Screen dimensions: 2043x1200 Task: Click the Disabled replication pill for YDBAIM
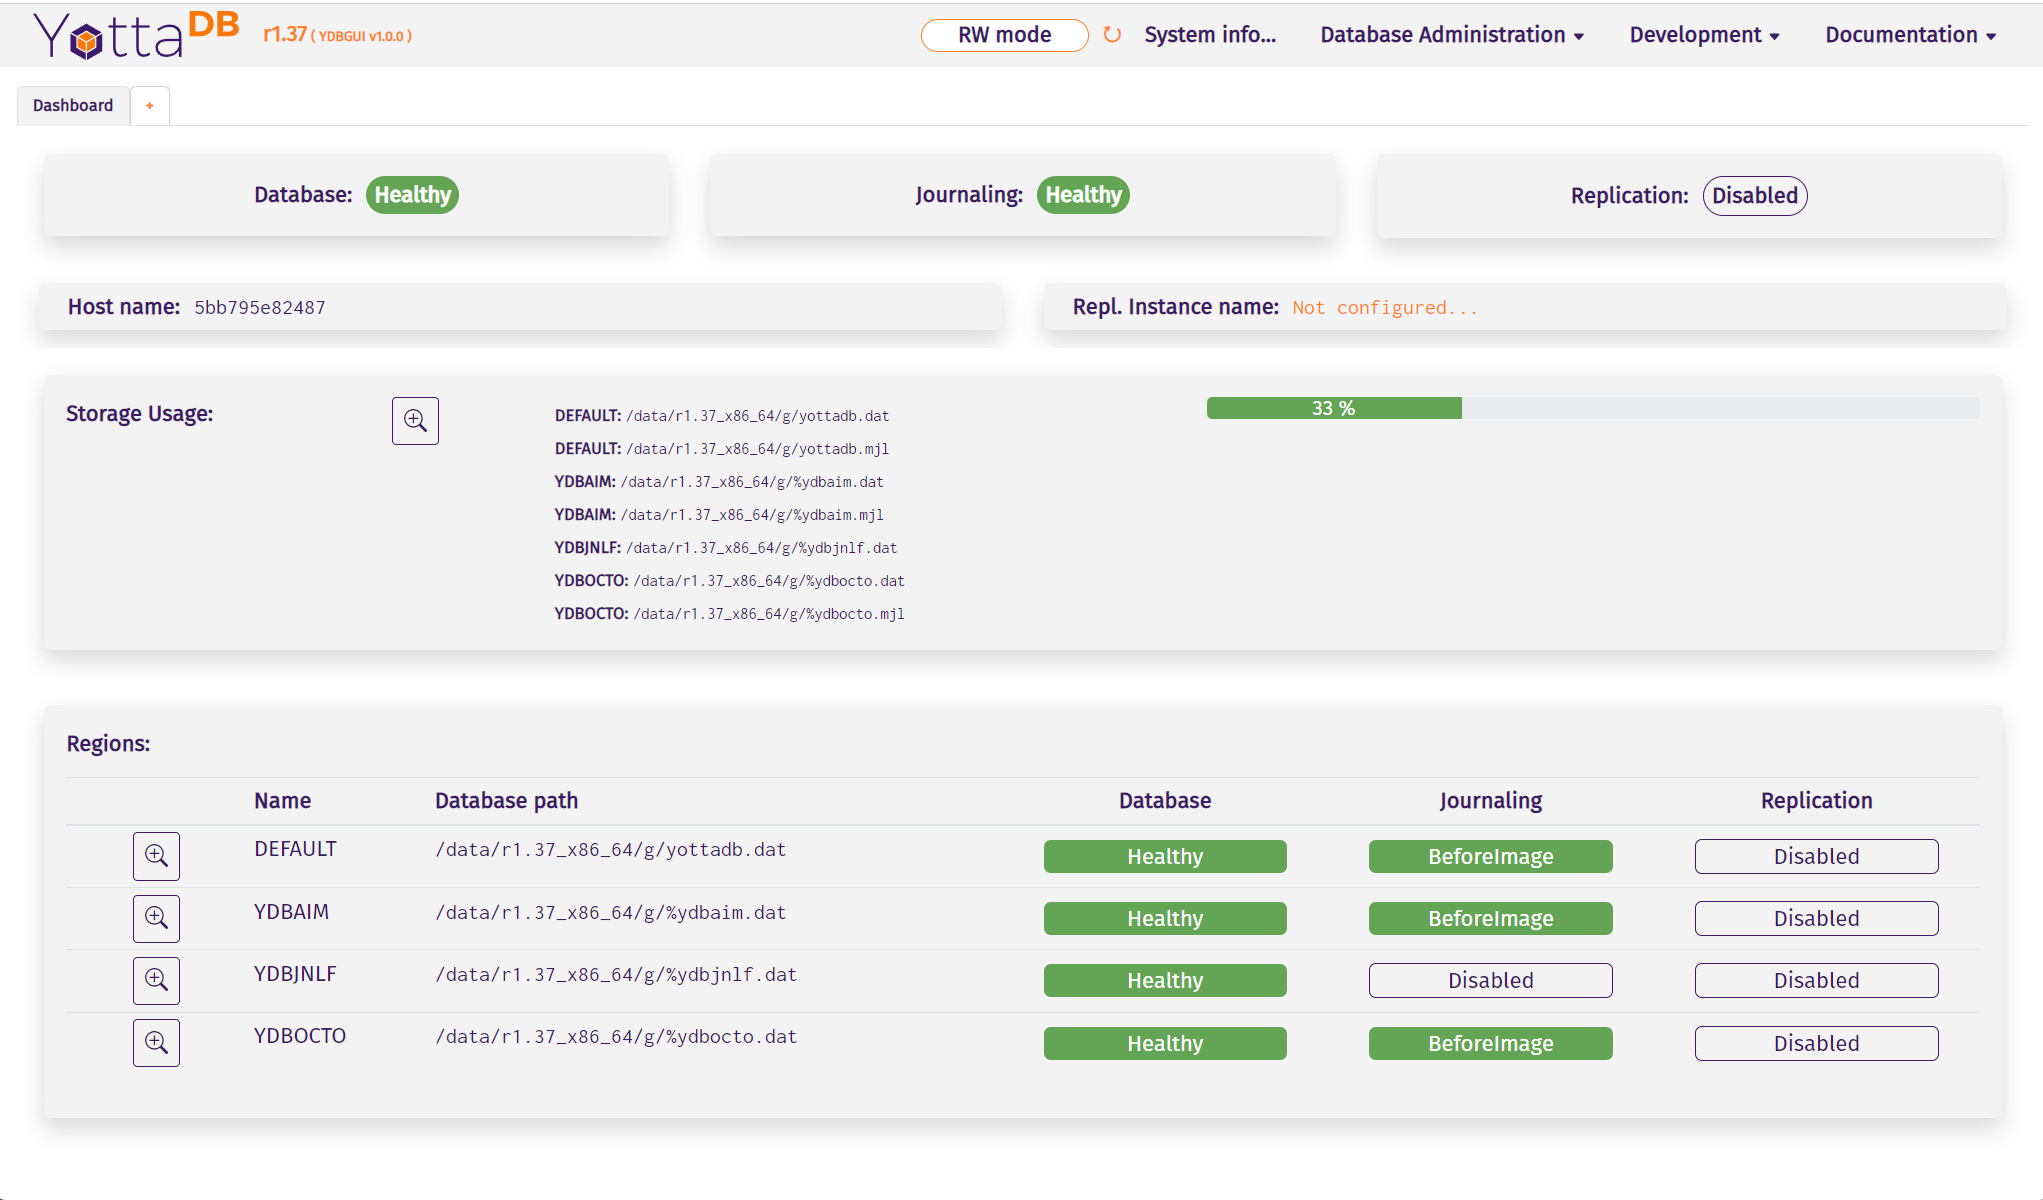(x=1816, y=919)
